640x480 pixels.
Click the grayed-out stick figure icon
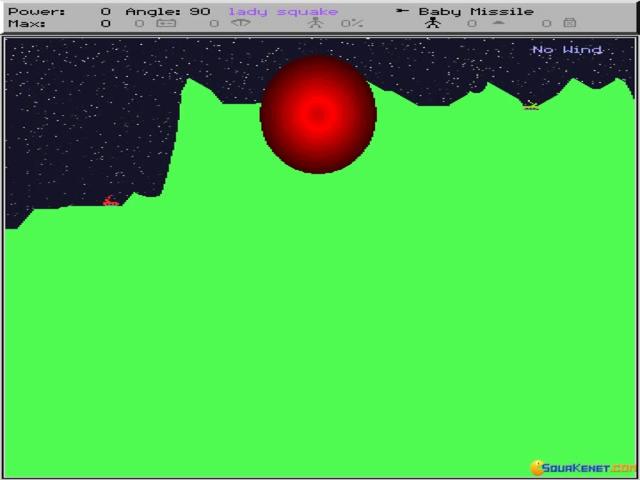316,23
